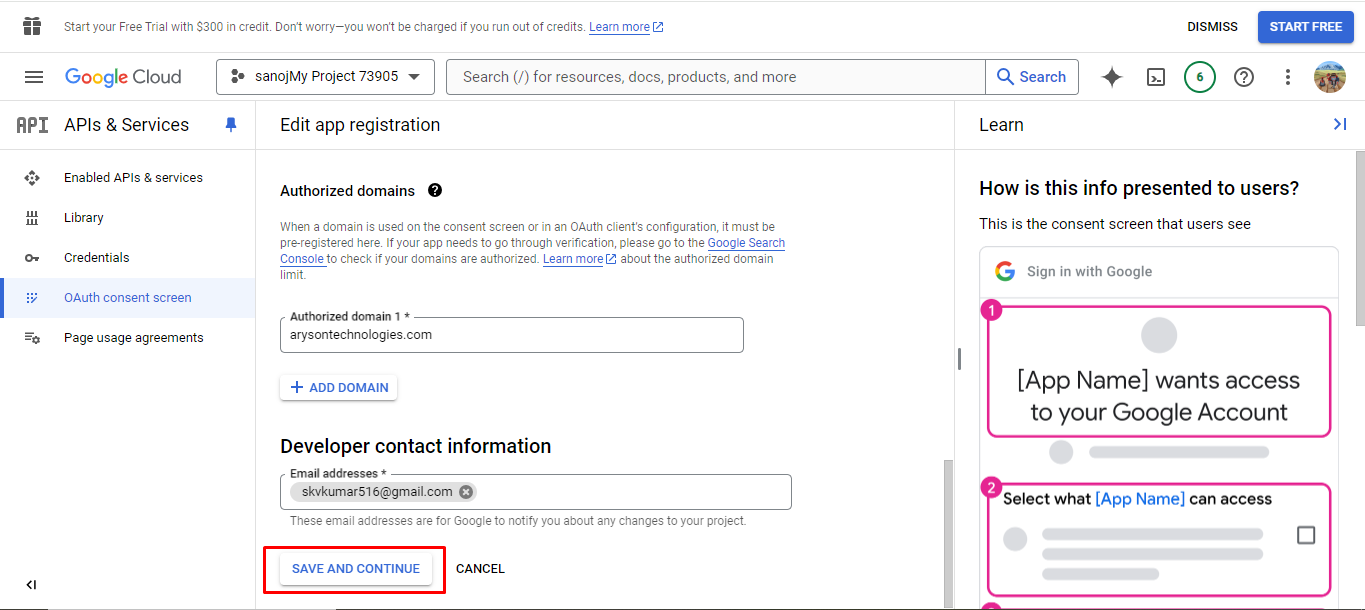Viewport: 1365px width, 610px height.
Task: Activate Cloud Shell terminal icon
Action: tap(1156, 77)
